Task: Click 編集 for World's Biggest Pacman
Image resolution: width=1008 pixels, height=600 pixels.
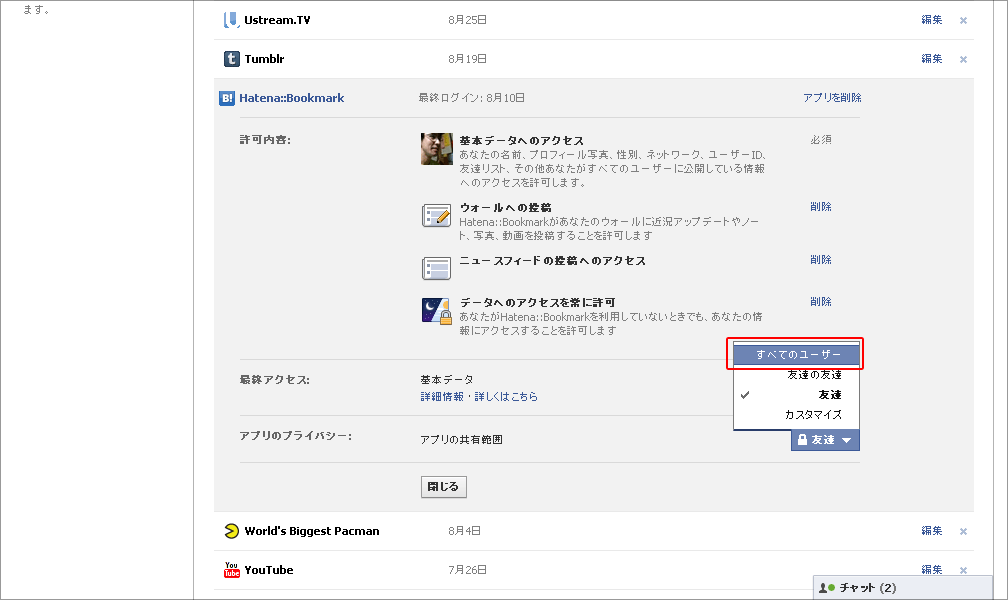Action: [932, 531]
